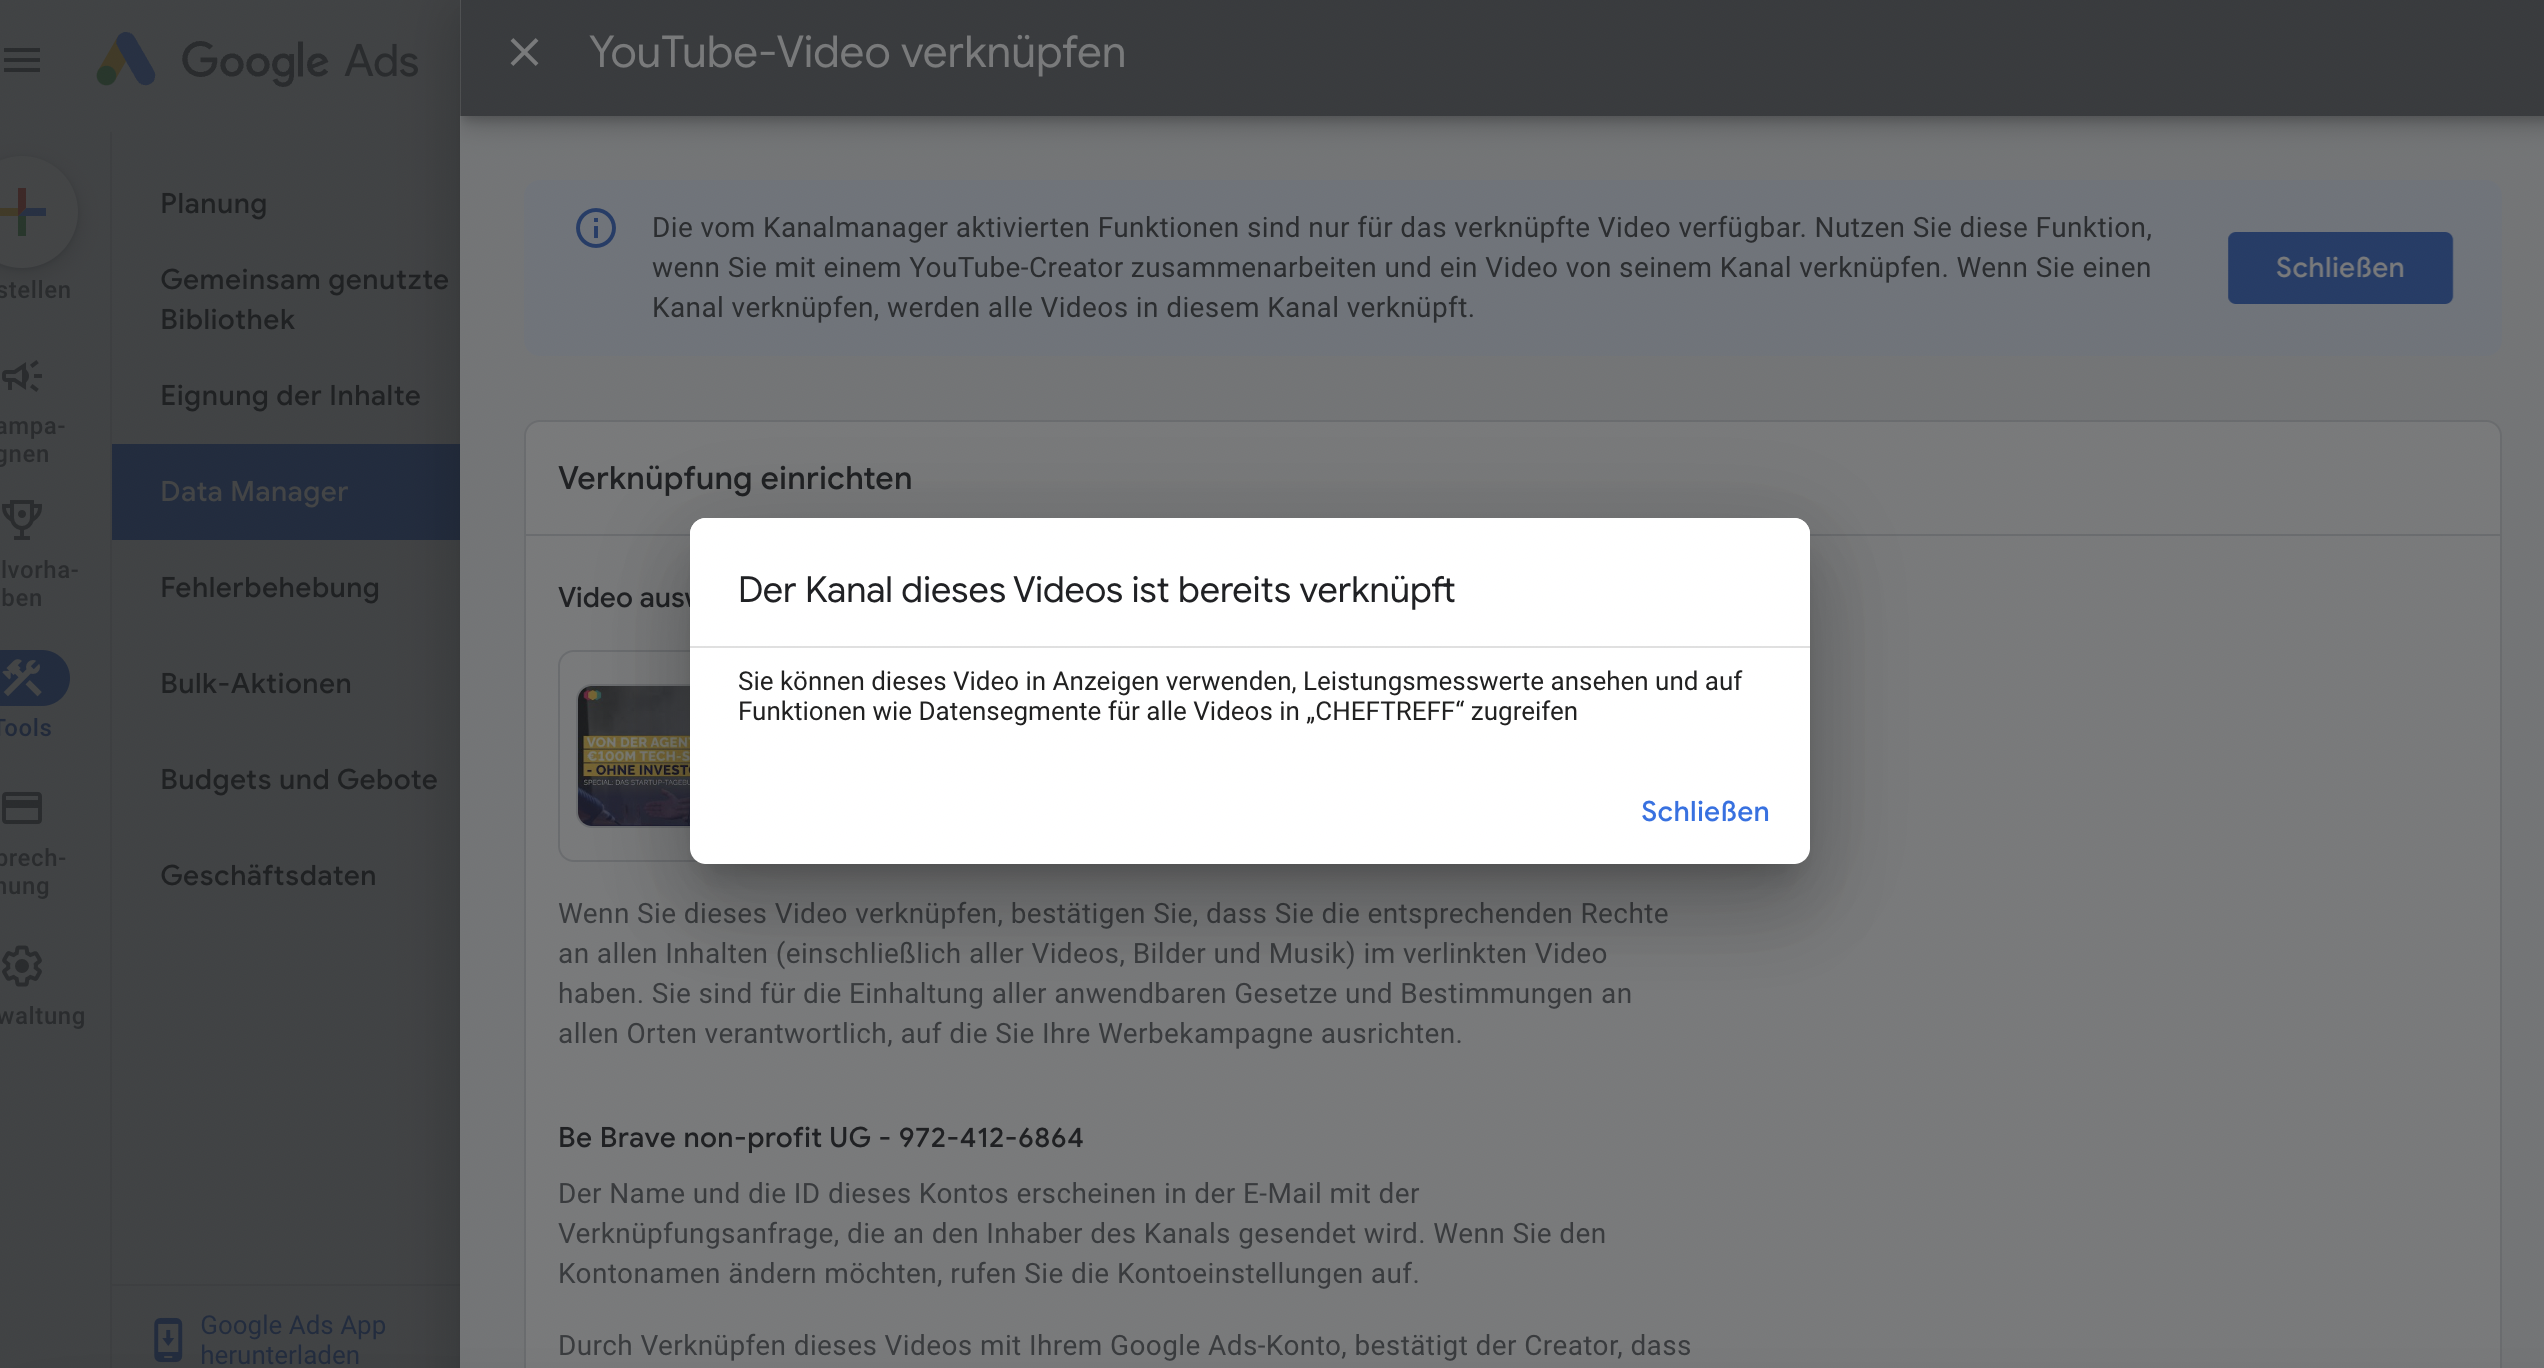Open Planung menu item
The height and width of the screenshot is (1368, 2544).
[214, 203]
